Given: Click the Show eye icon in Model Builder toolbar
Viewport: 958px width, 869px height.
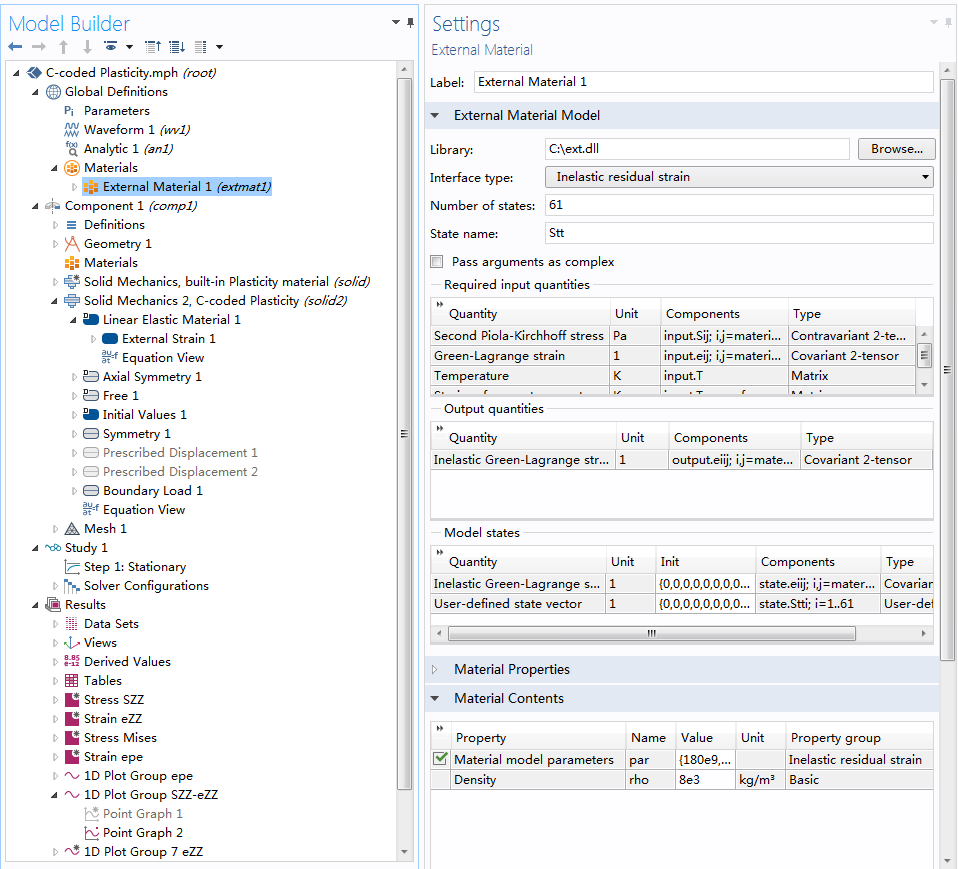Looking at the screenshot, I should [111, 47].
